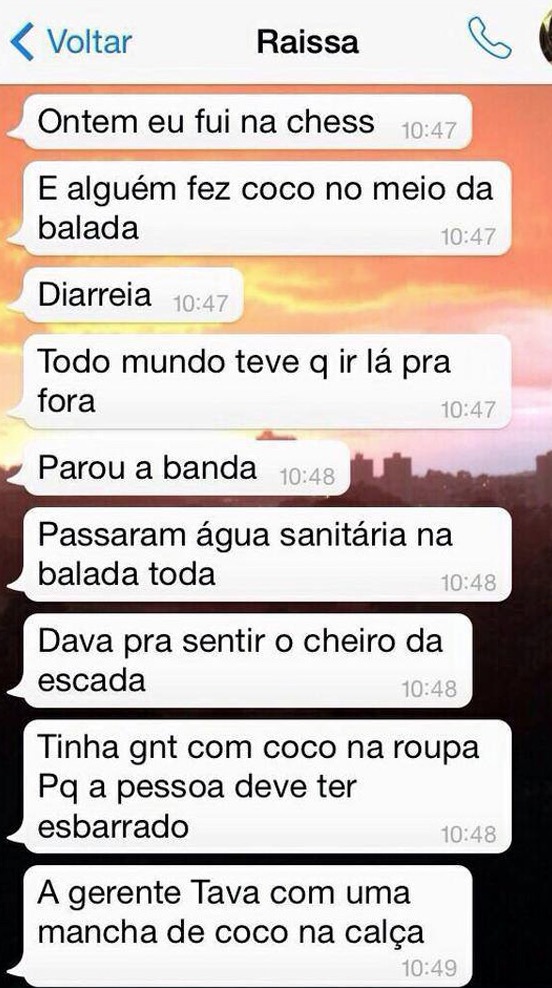Tap the 'Diarreia' message bubble
The height and width of the screenshot is (988, 552).
point(125,295)
